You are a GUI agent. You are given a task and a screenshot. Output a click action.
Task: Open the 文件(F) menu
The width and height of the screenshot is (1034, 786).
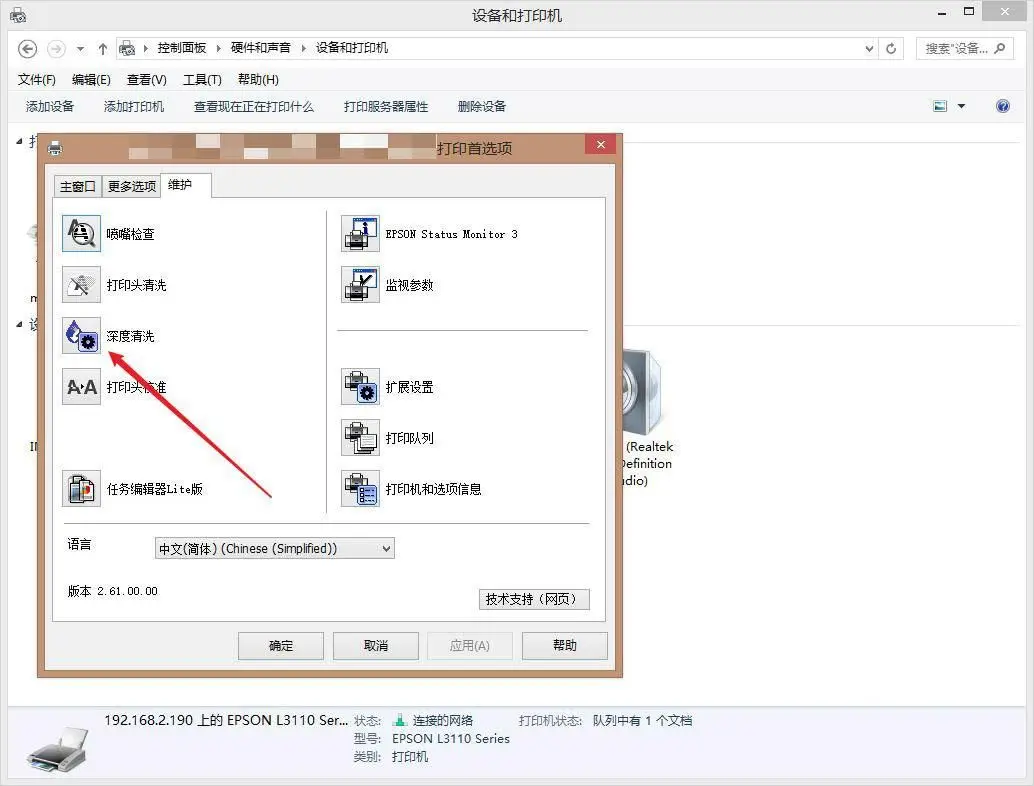coord(36,80)
